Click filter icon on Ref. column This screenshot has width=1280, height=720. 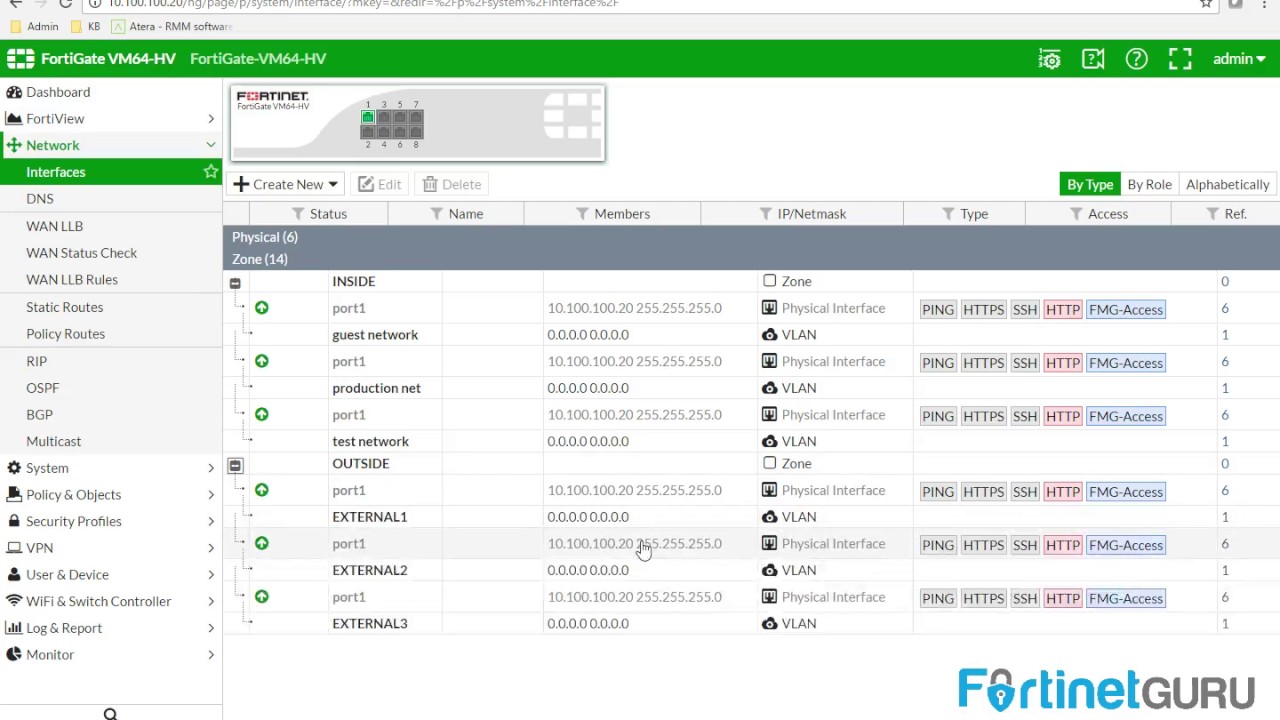[1212, 214]
